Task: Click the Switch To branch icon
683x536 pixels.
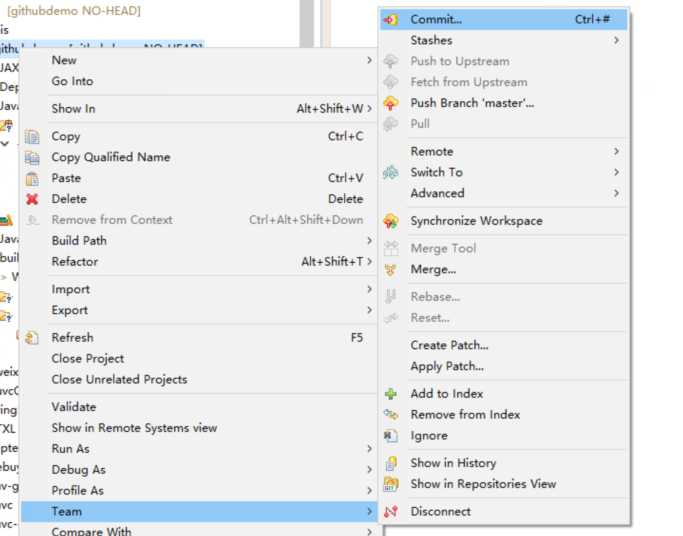Action: [391, 173]
